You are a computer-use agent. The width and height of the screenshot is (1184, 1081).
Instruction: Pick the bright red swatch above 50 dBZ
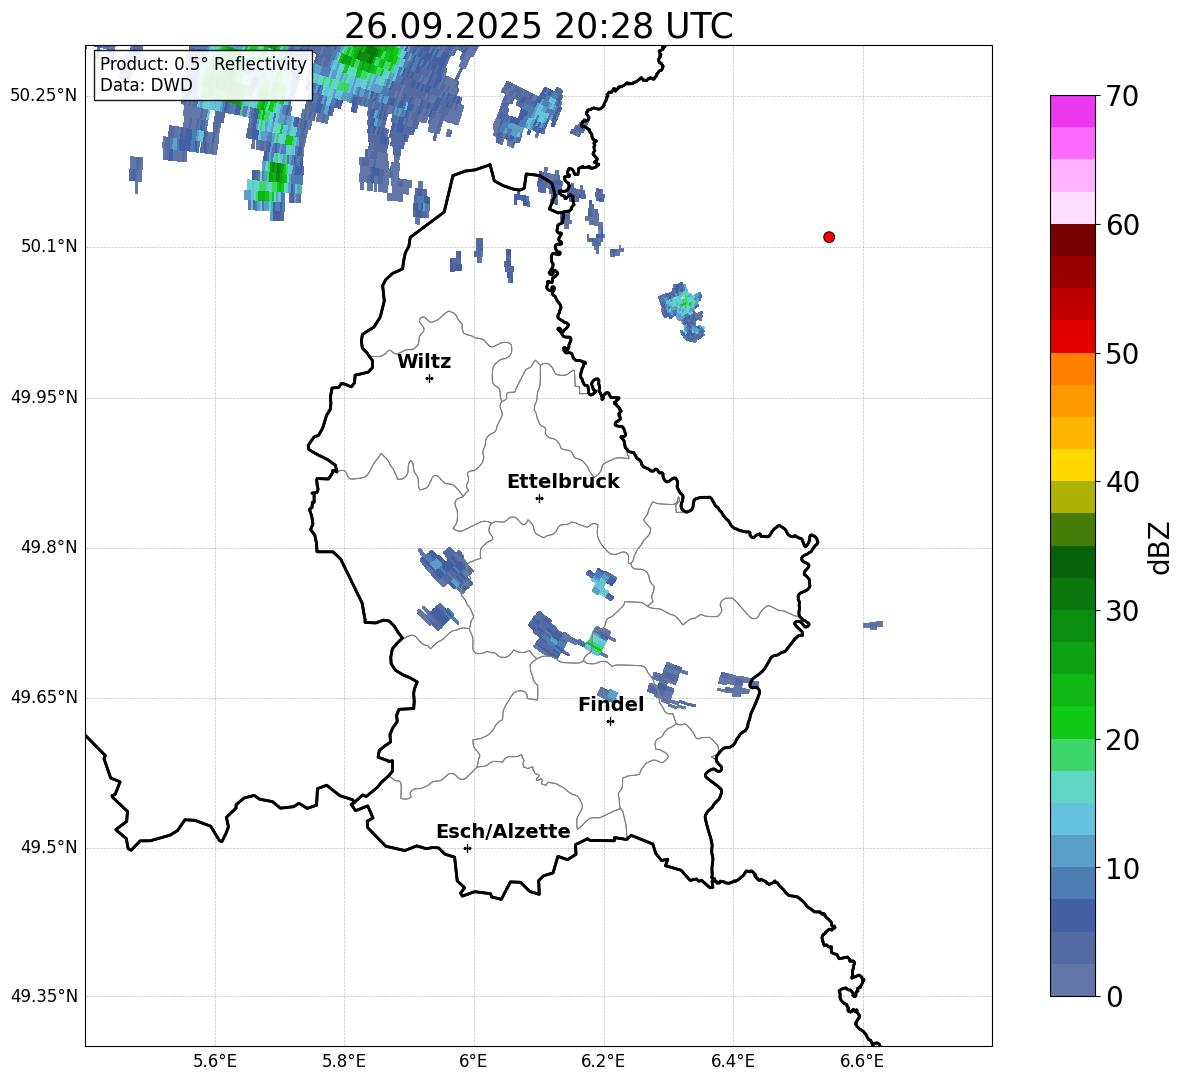click(x=1072, y=337)
